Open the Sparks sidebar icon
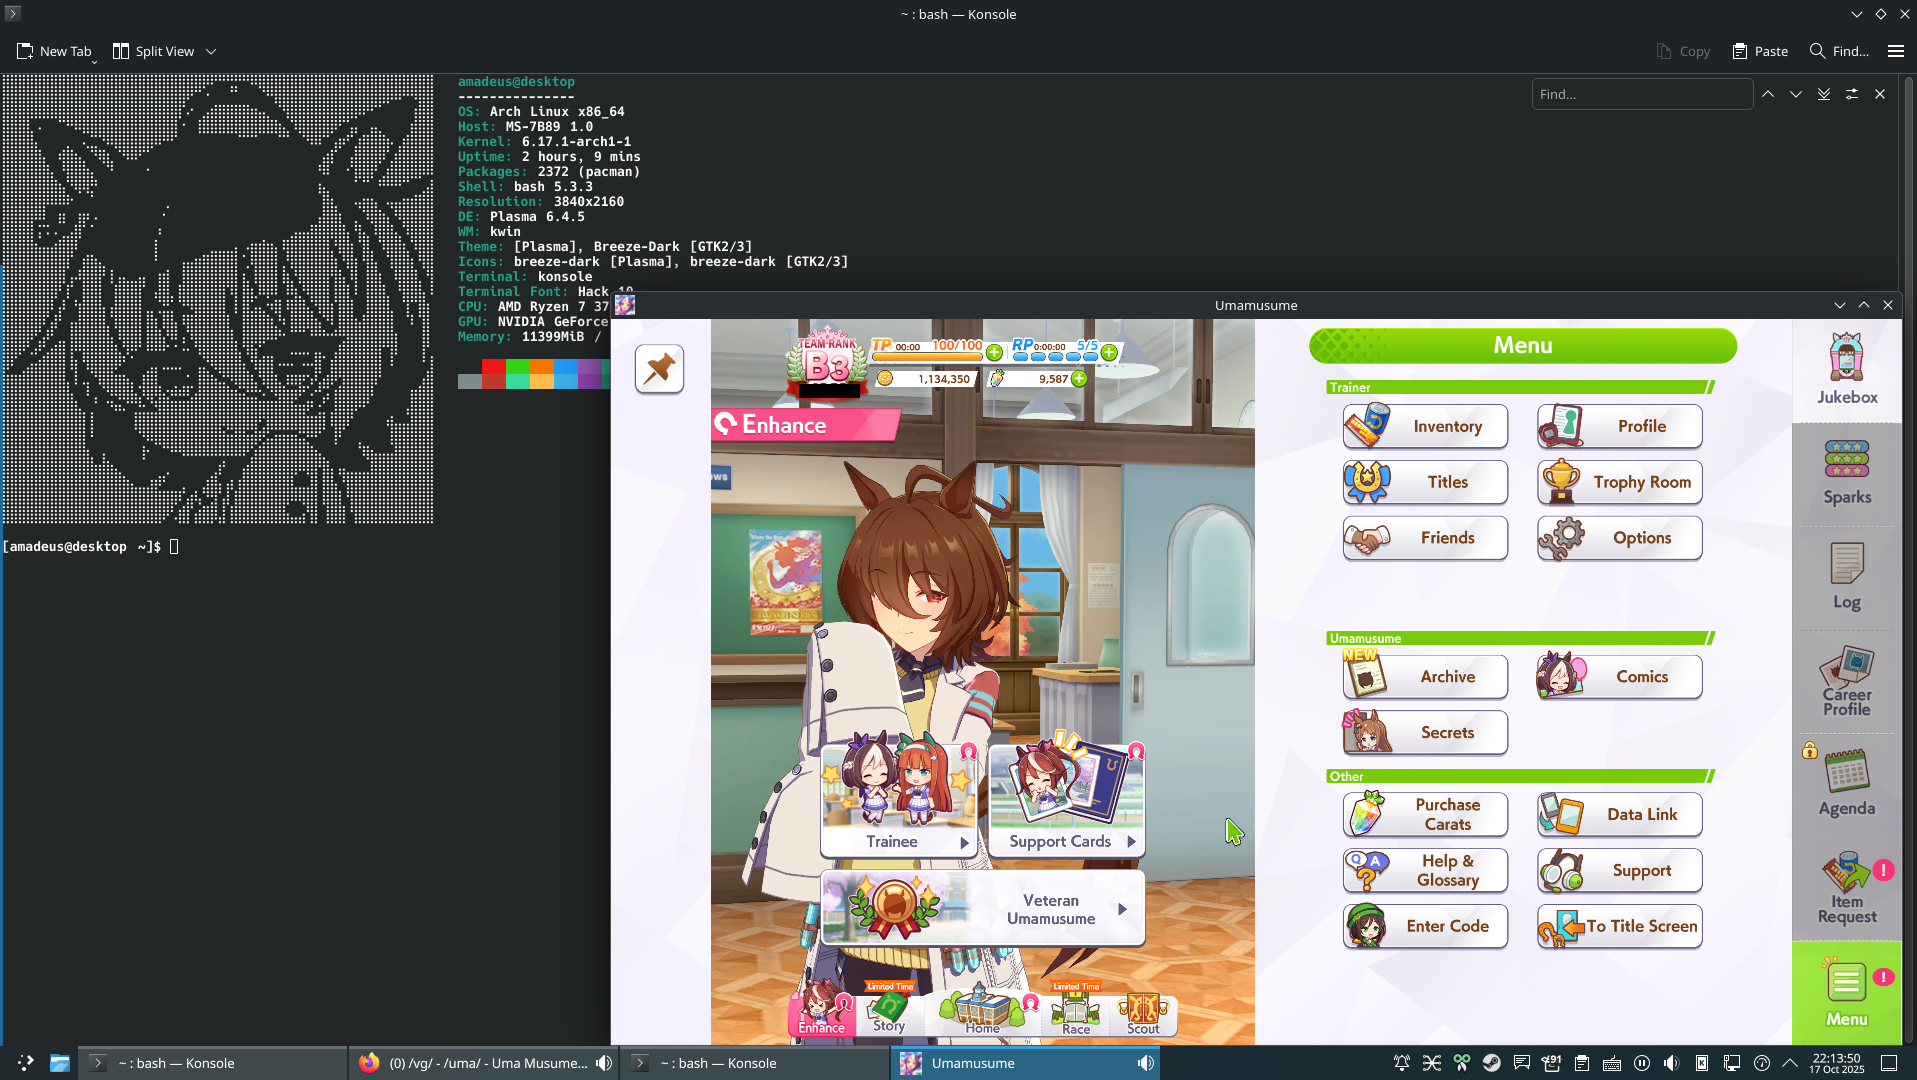This screenshot has width=1917, height=1080. (1847, 473)
